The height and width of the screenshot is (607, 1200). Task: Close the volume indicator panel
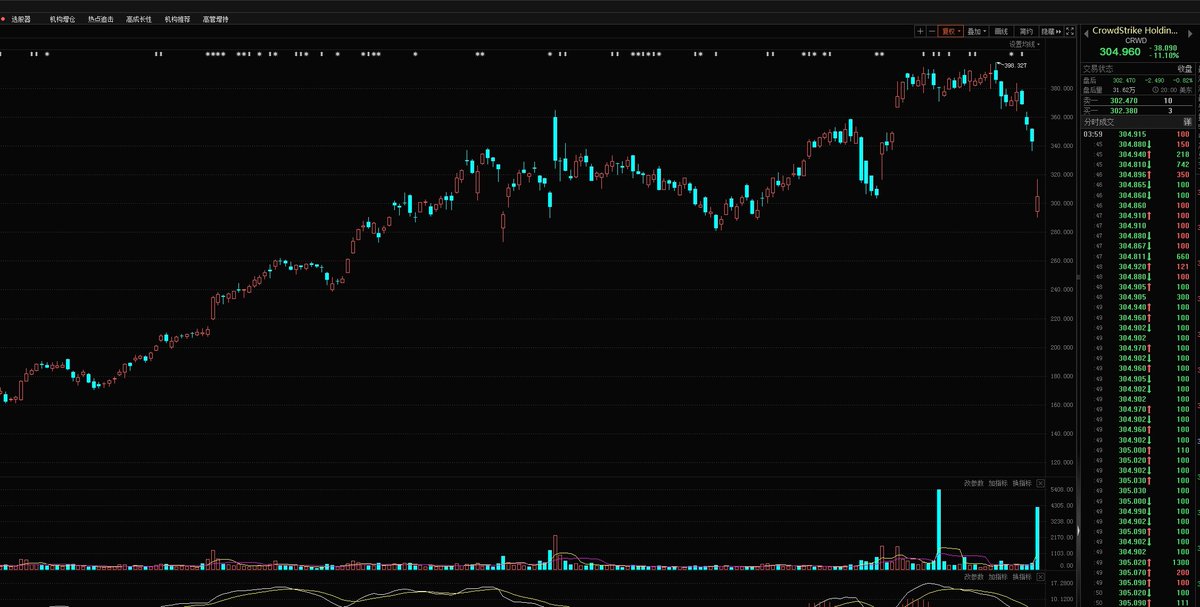tap(1039, 483)
